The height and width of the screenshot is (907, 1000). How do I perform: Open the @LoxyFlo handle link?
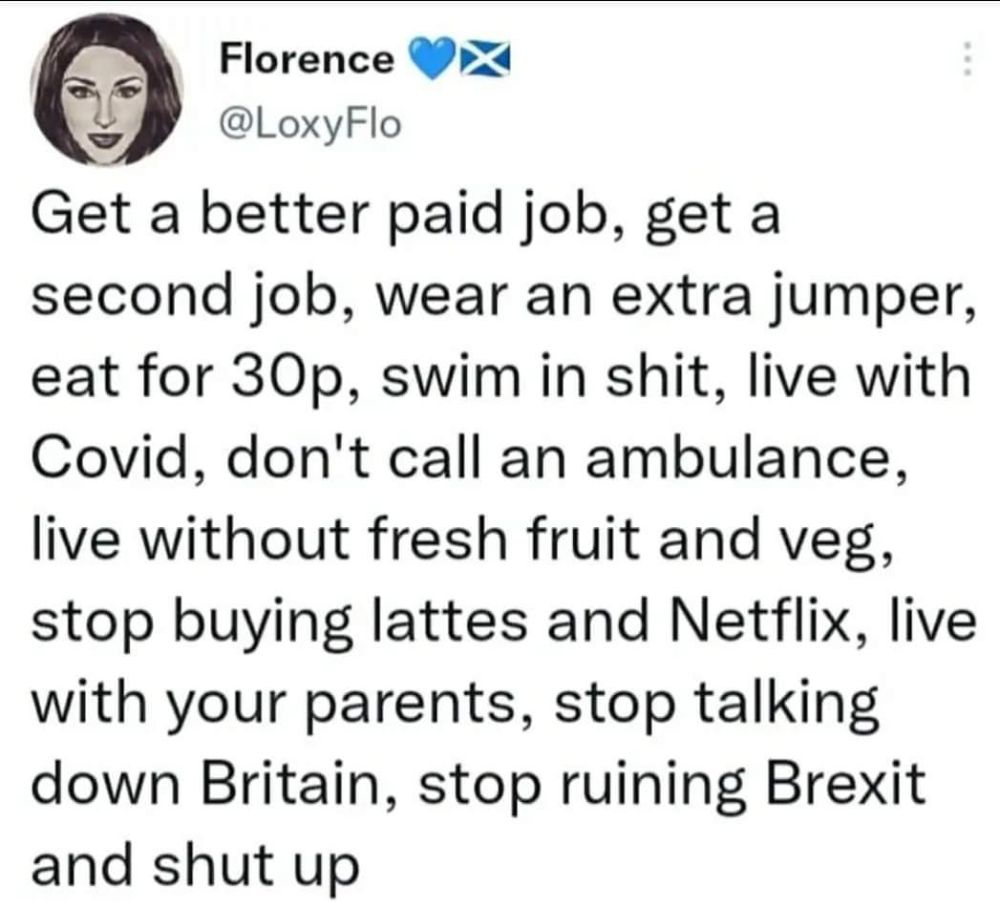310,124
